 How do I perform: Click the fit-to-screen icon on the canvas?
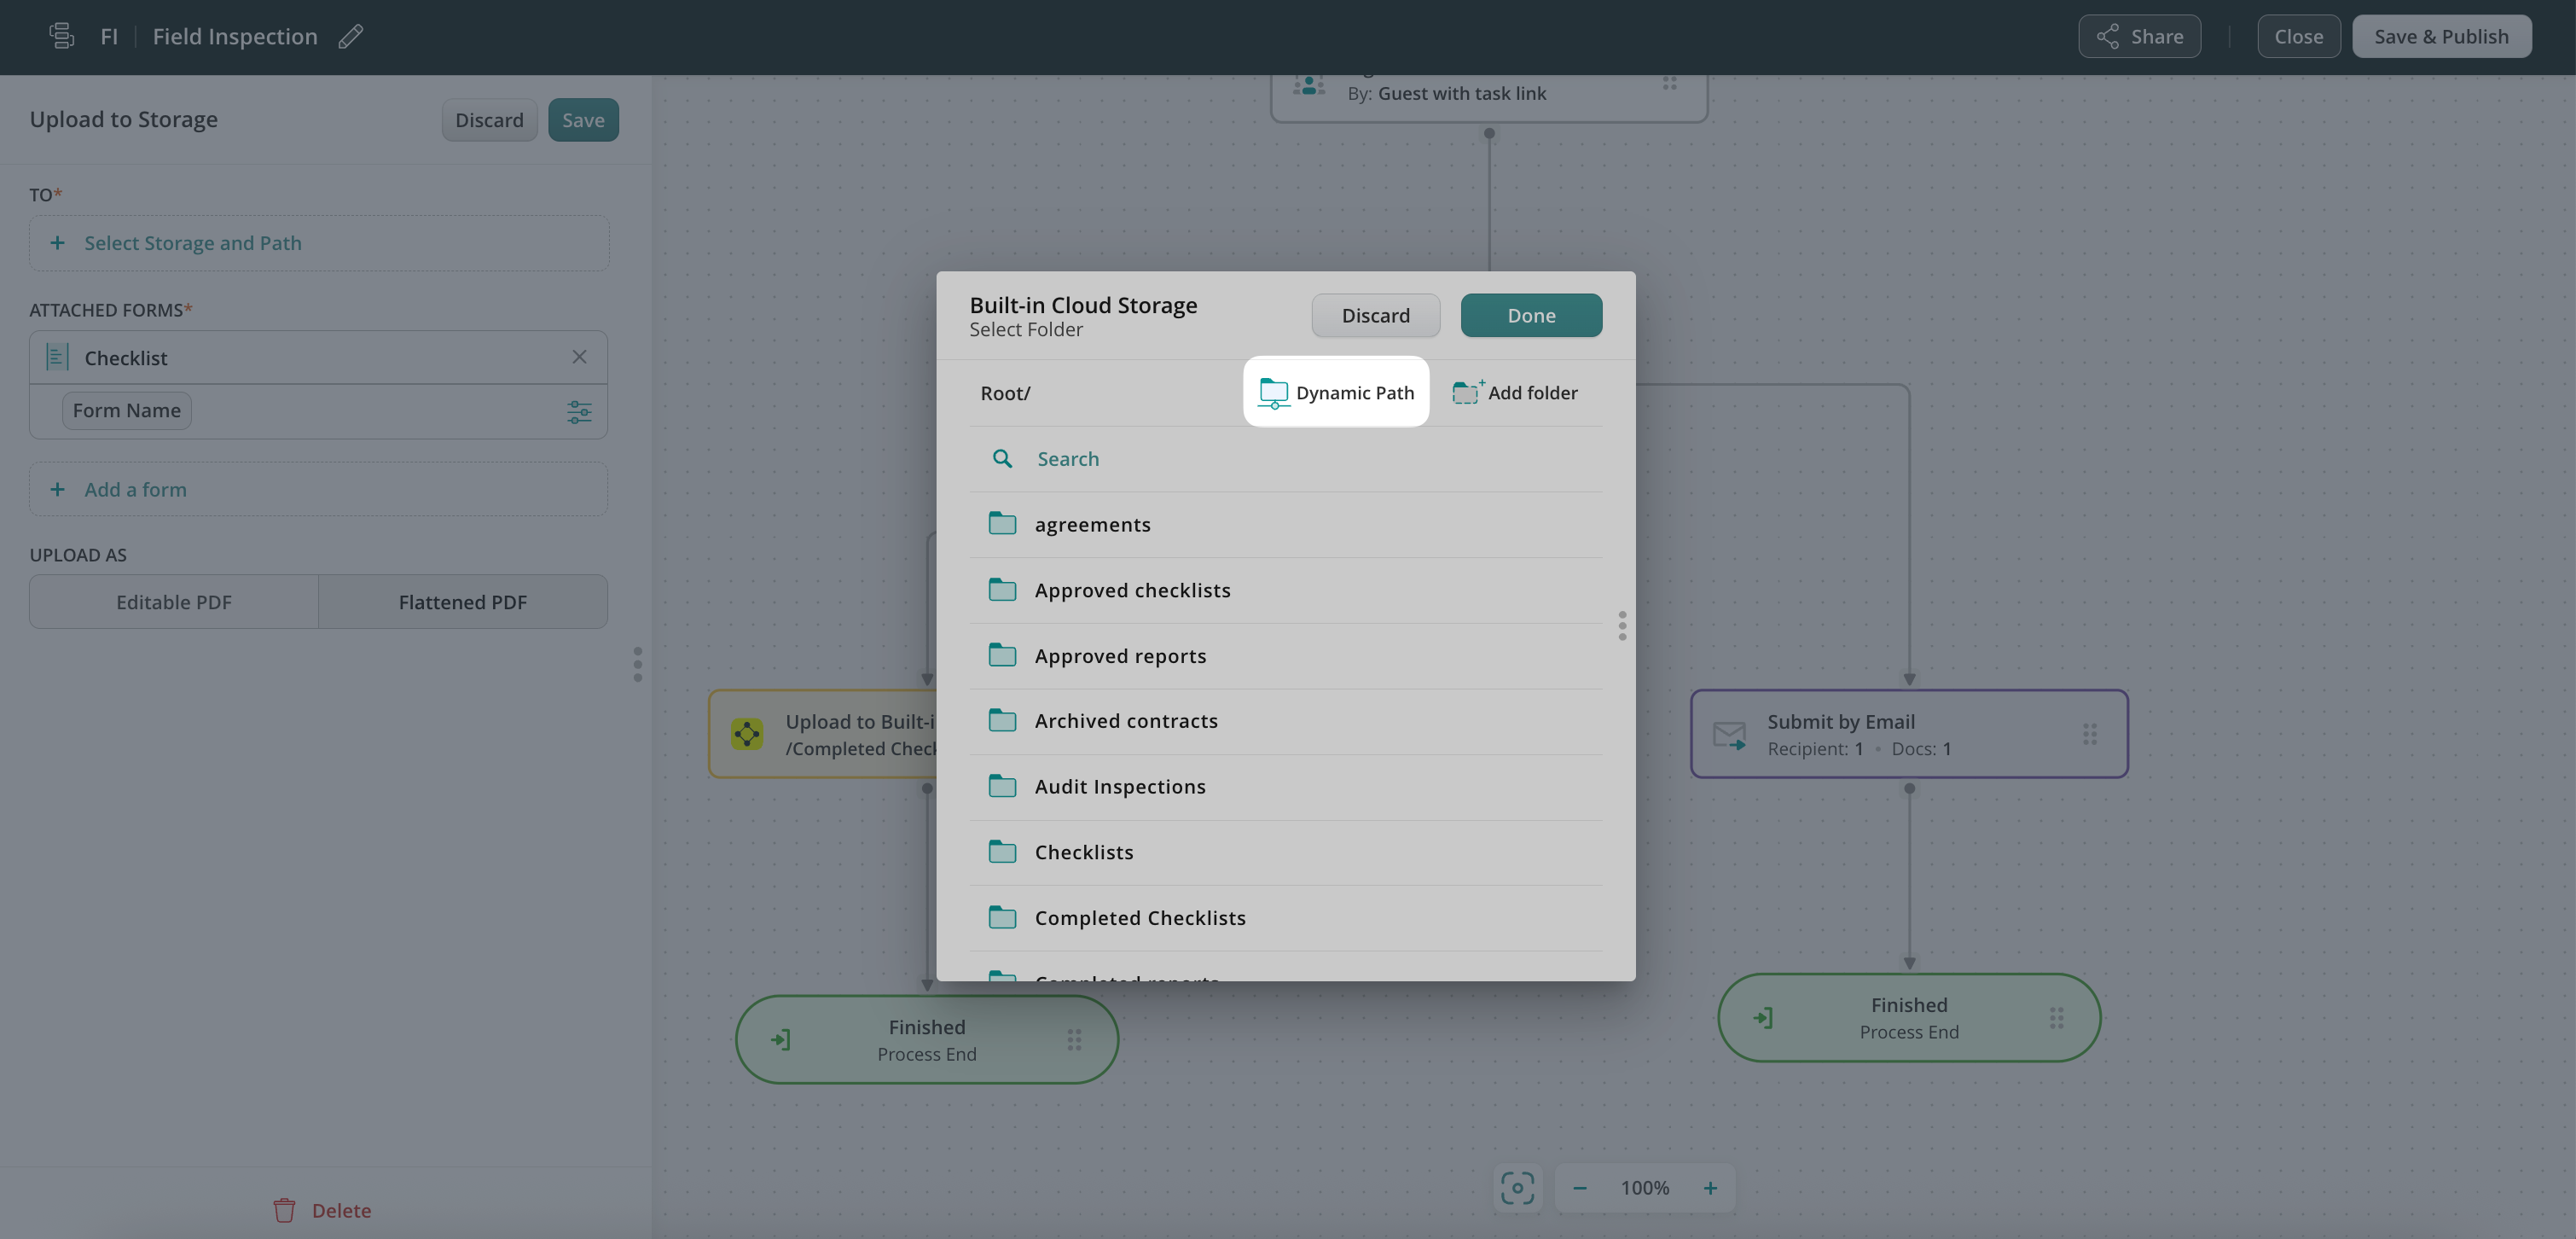point(1517,1188)
